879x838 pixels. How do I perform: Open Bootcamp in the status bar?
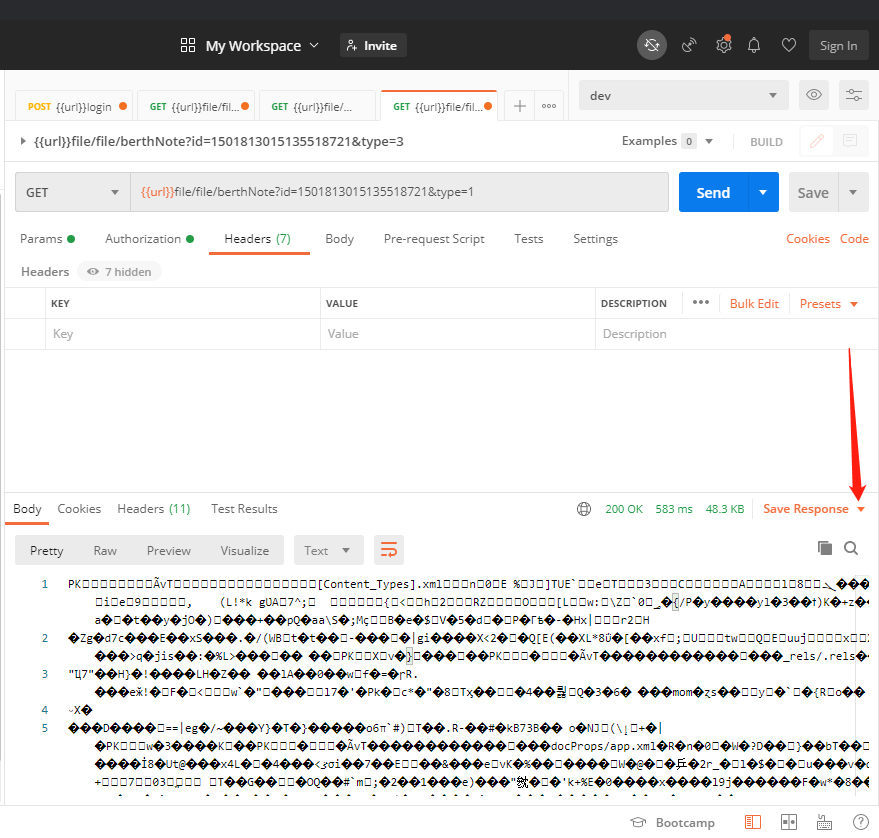point(673,823)
